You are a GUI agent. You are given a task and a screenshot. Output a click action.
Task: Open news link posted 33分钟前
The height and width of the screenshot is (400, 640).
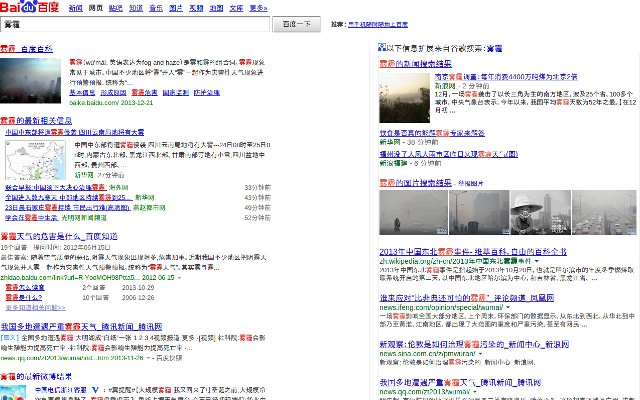(x=56, y=187)
